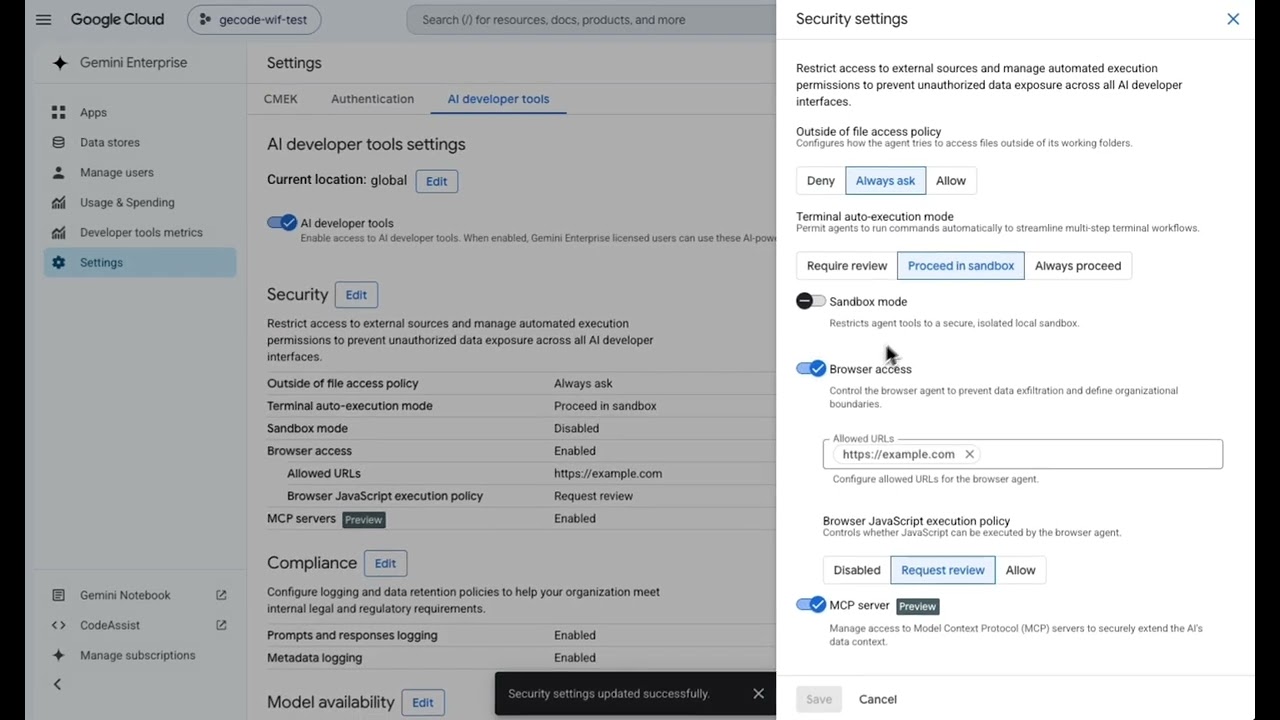
Task: Set JavaScript execution policy to Disabled
Action: pyautogui.click(x=857, y=570)
